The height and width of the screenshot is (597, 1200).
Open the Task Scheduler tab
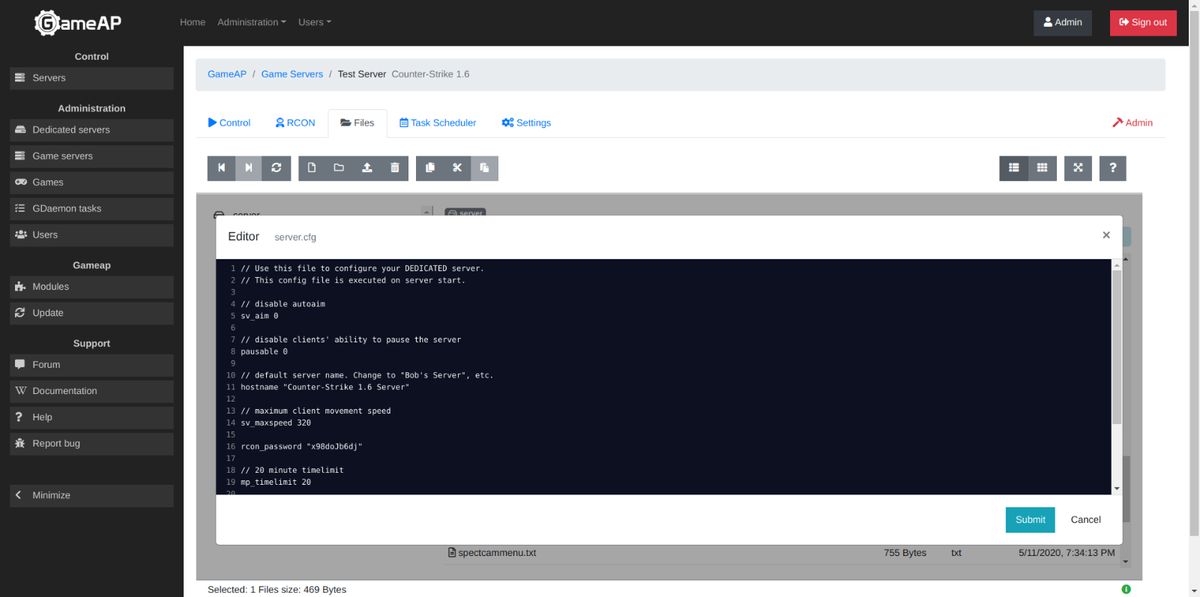437,123
